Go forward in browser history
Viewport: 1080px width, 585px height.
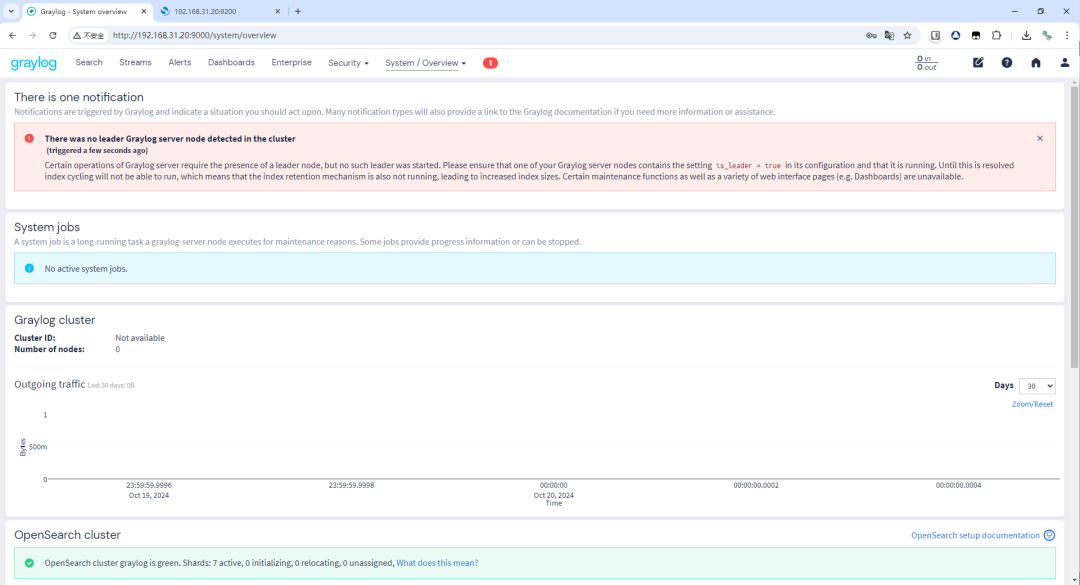point(32,35)
